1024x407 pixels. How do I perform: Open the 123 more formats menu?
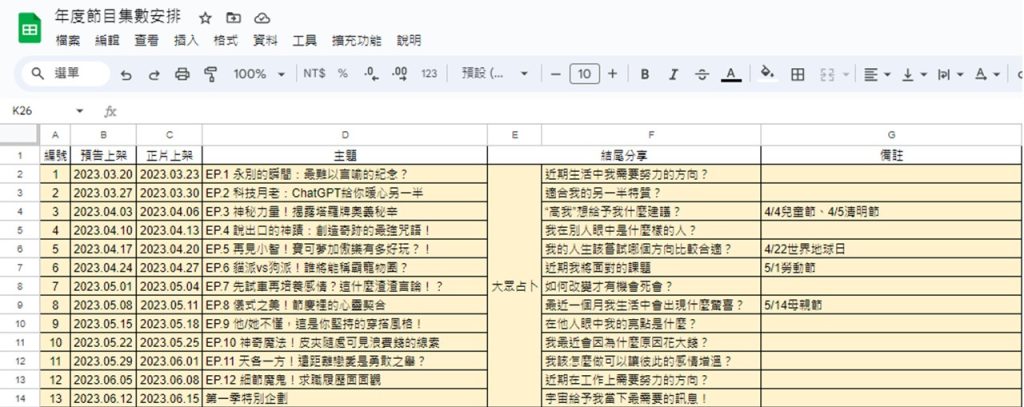click(x=429, y=74)
